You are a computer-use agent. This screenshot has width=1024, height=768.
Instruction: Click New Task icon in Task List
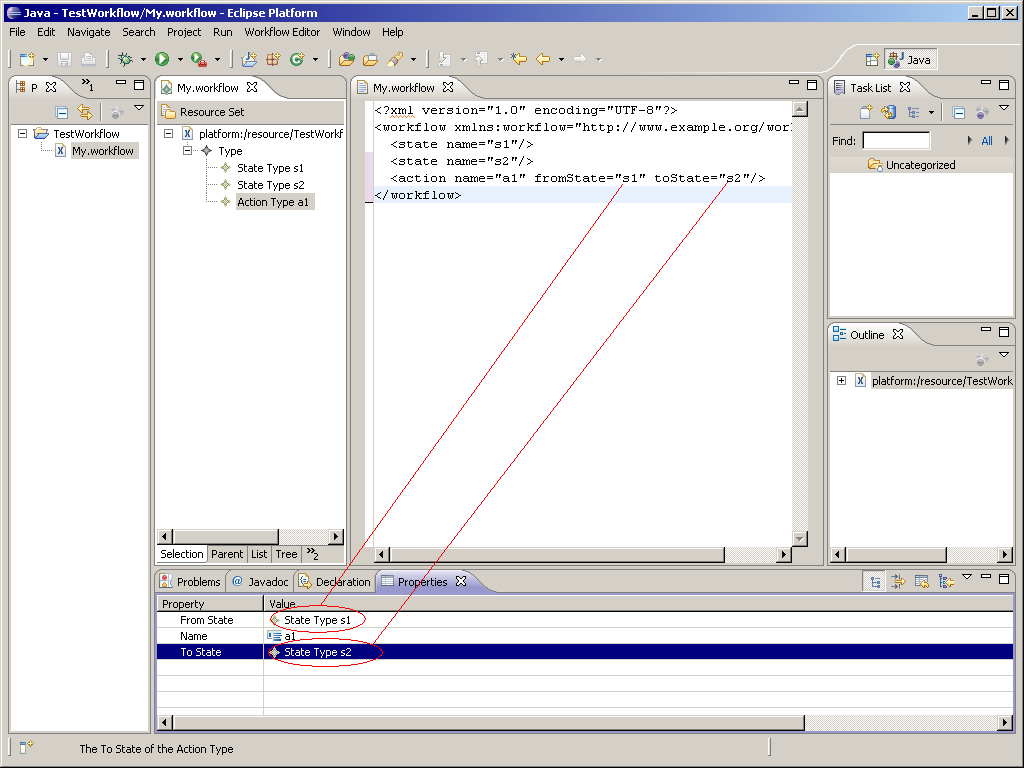pos(866,113)
